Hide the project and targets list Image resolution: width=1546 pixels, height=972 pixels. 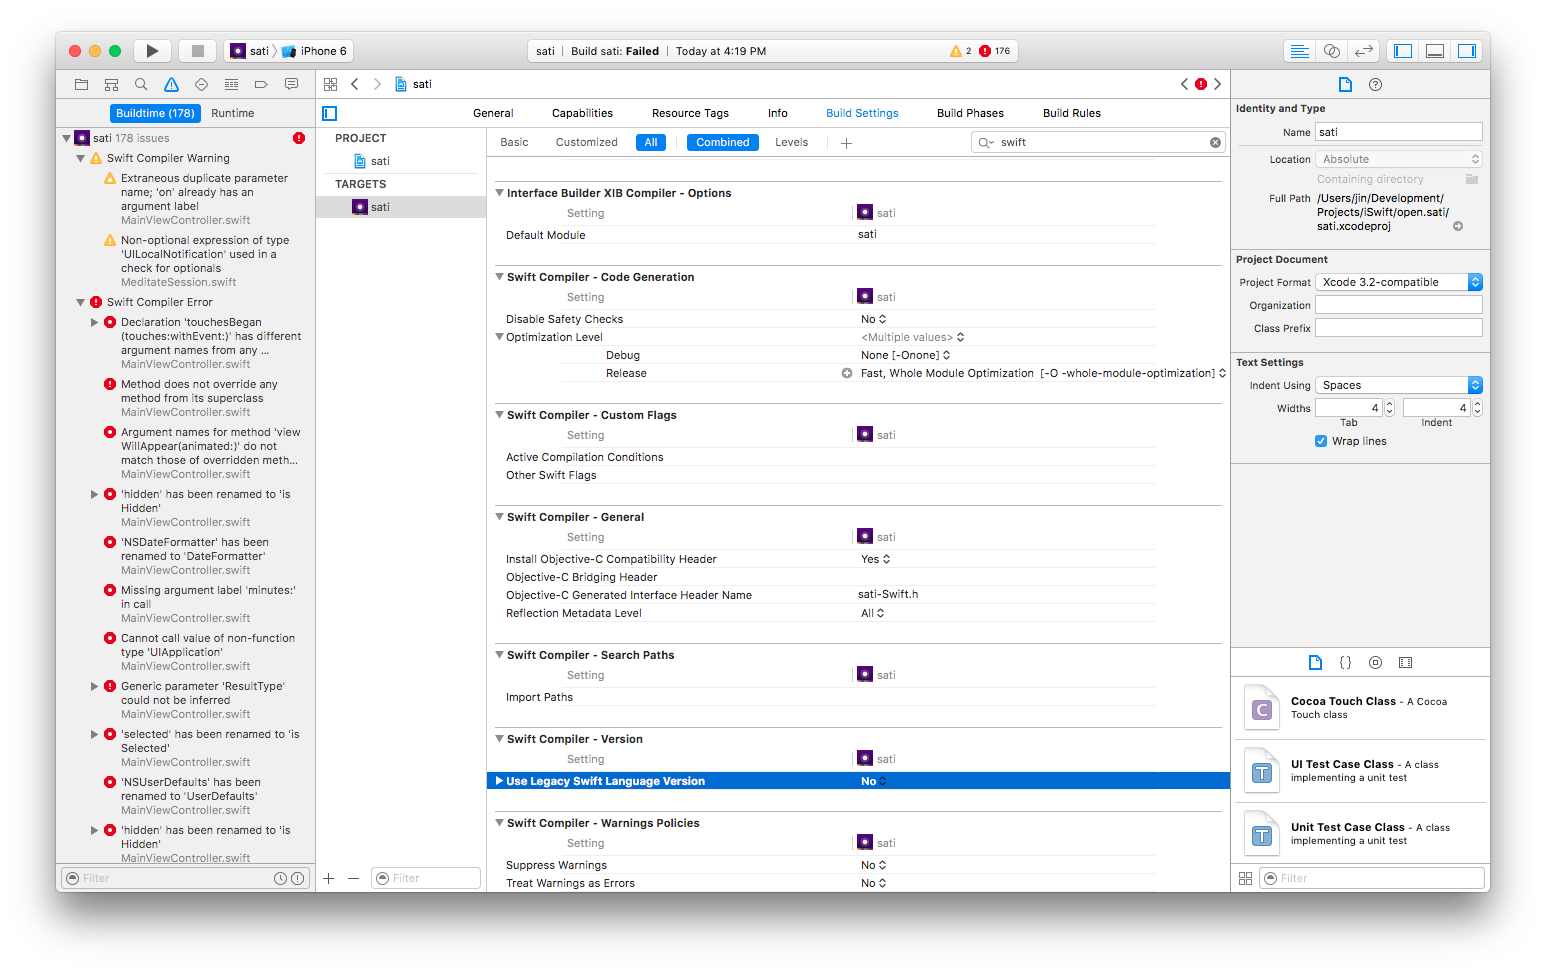point(330,113)
